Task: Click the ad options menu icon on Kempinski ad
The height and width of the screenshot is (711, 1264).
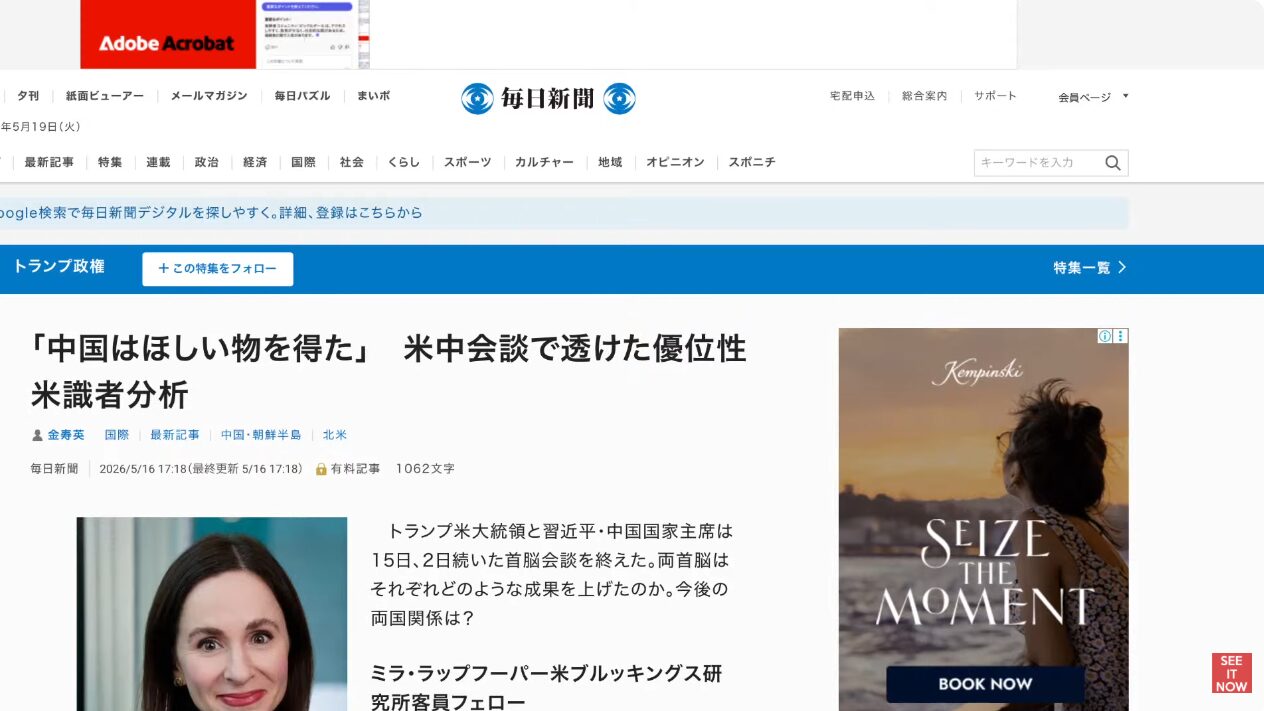Action: pos(1121,336)
